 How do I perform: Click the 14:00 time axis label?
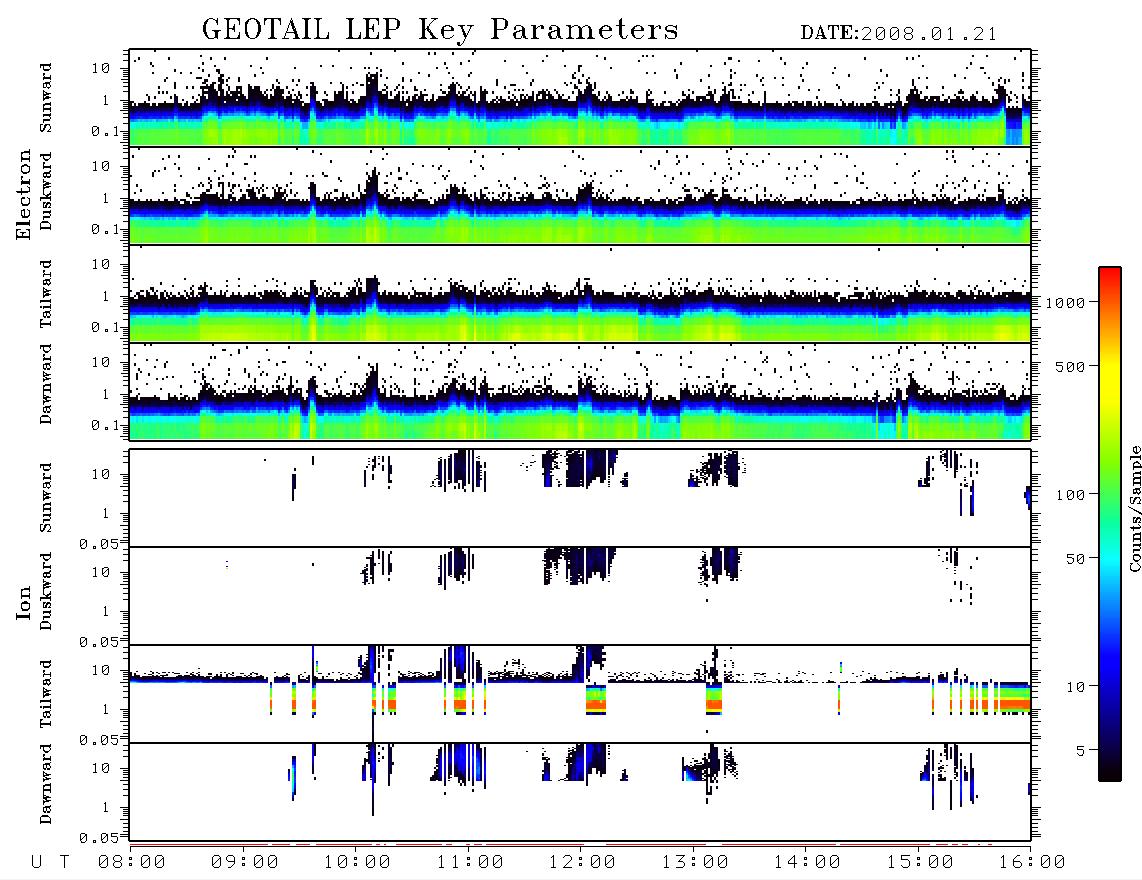[808, 863]
